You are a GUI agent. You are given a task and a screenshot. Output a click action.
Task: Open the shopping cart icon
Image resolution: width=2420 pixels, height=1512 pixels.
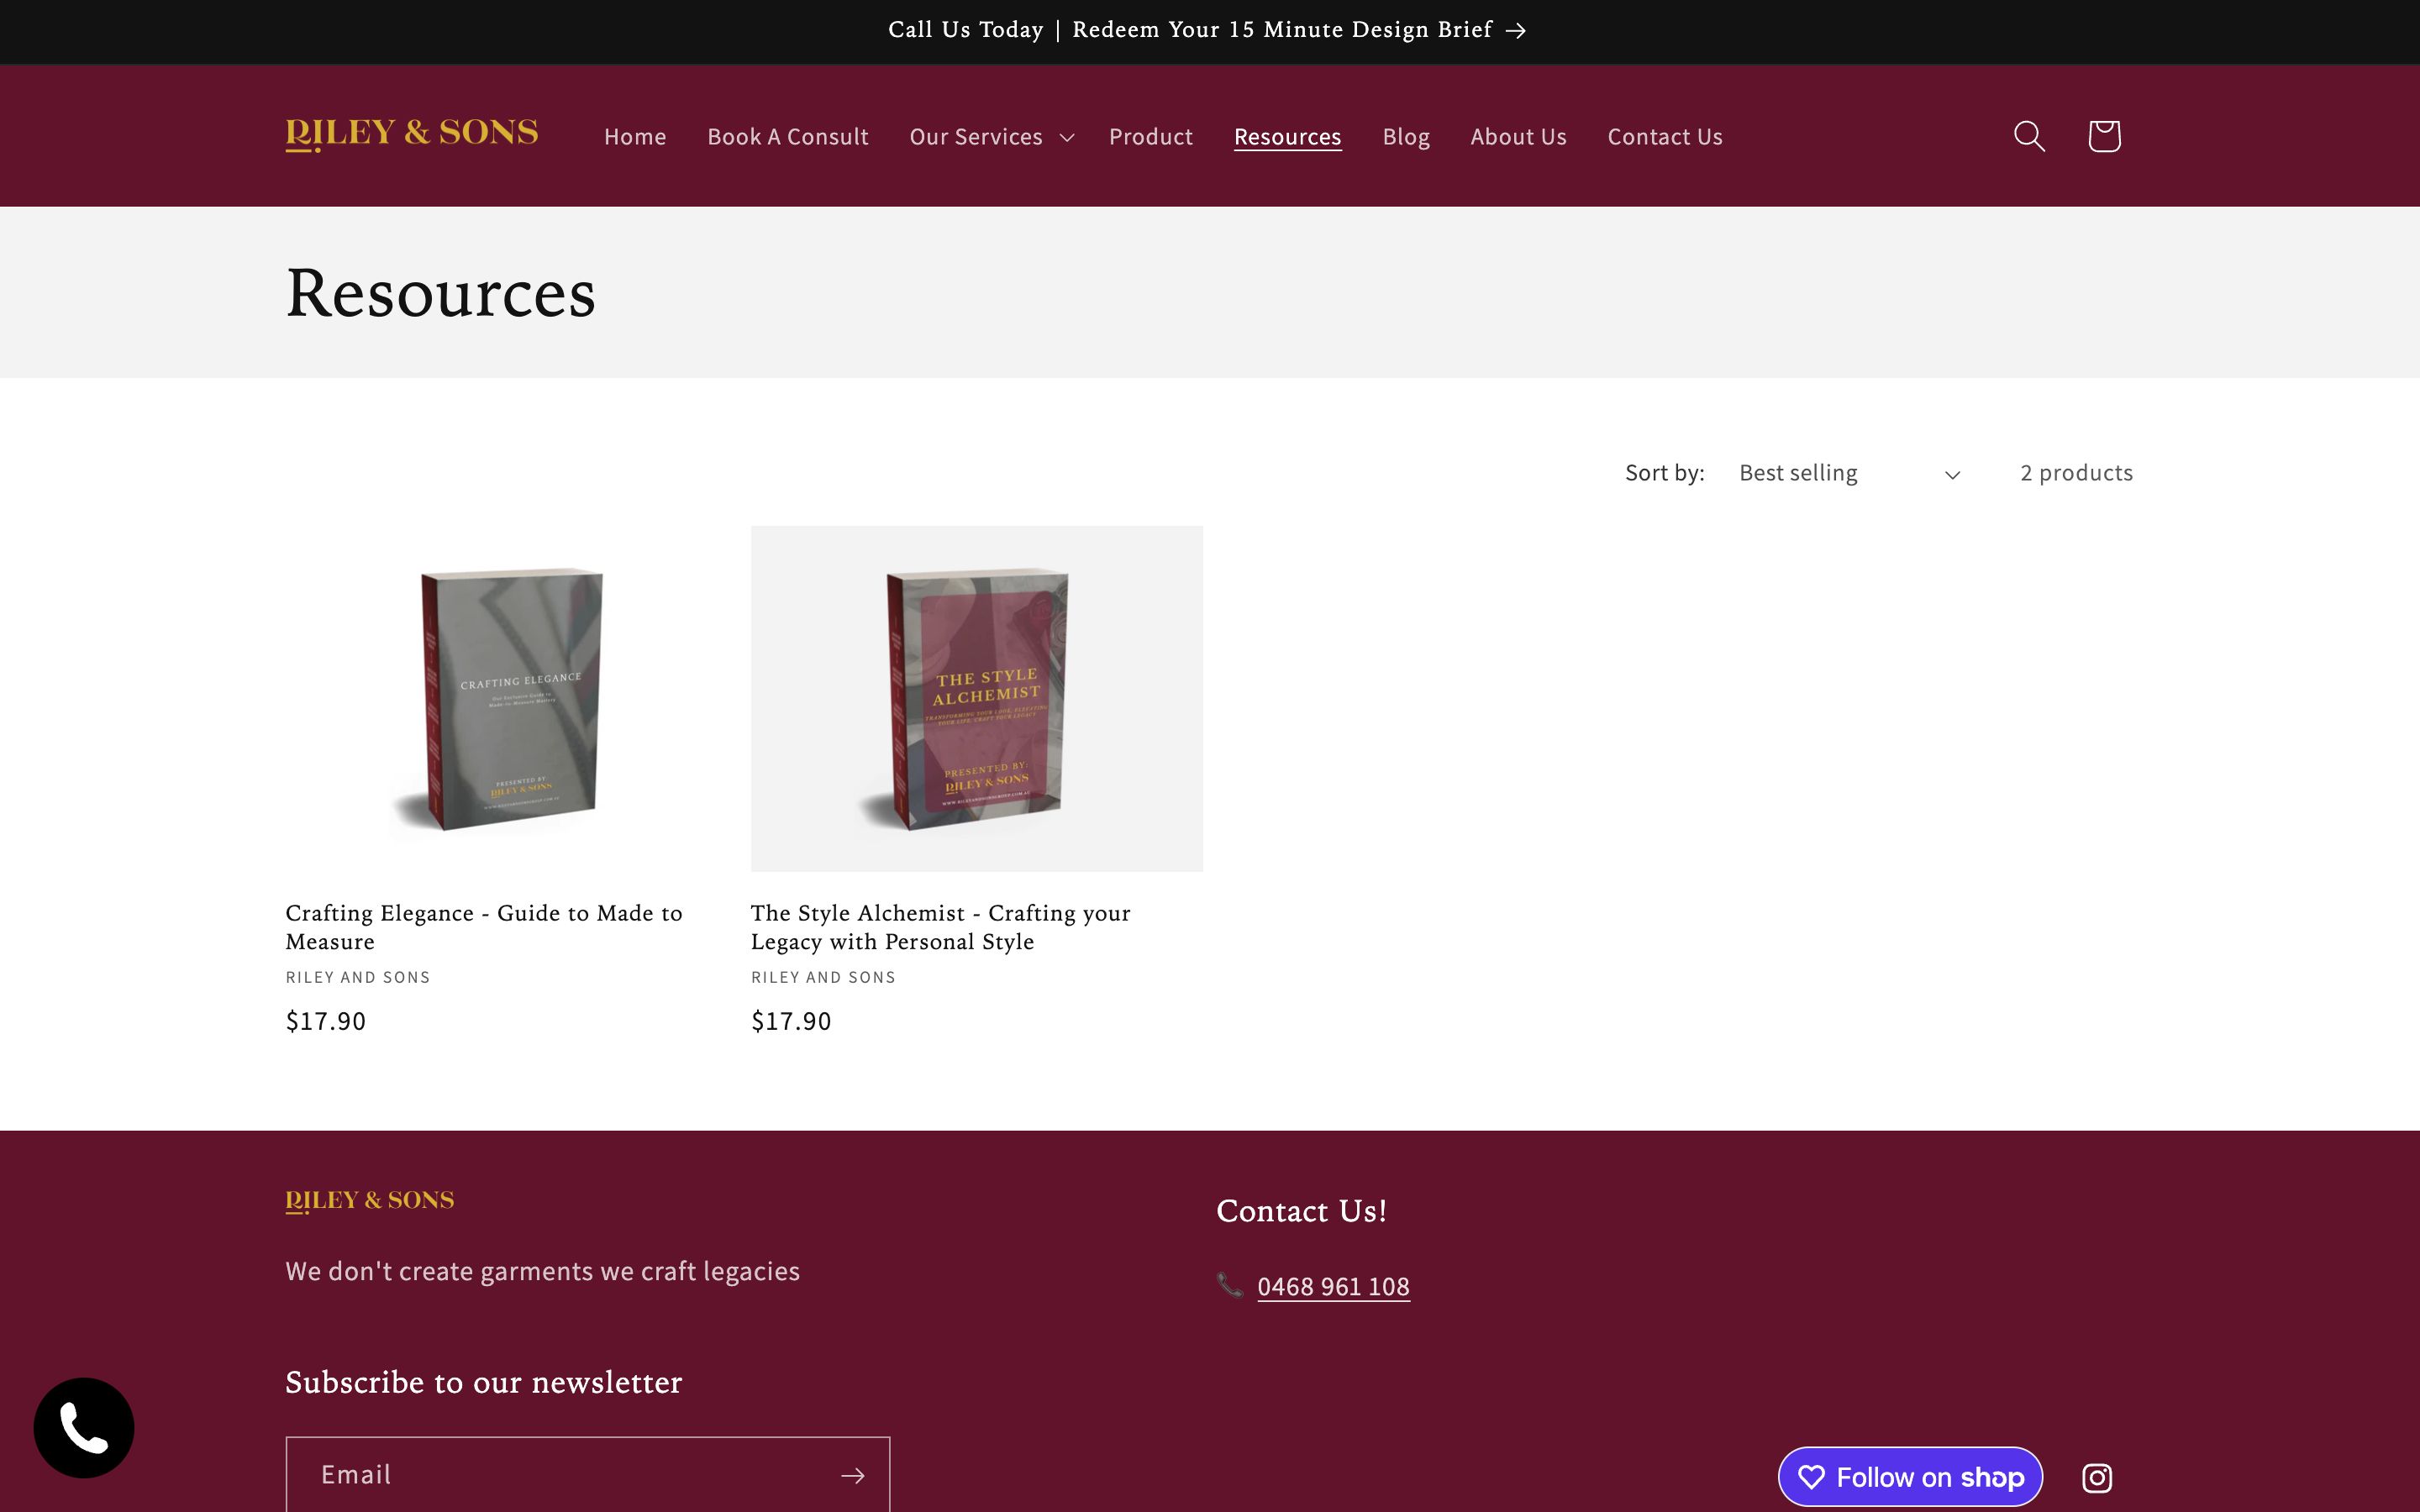tap(2103, 134)
